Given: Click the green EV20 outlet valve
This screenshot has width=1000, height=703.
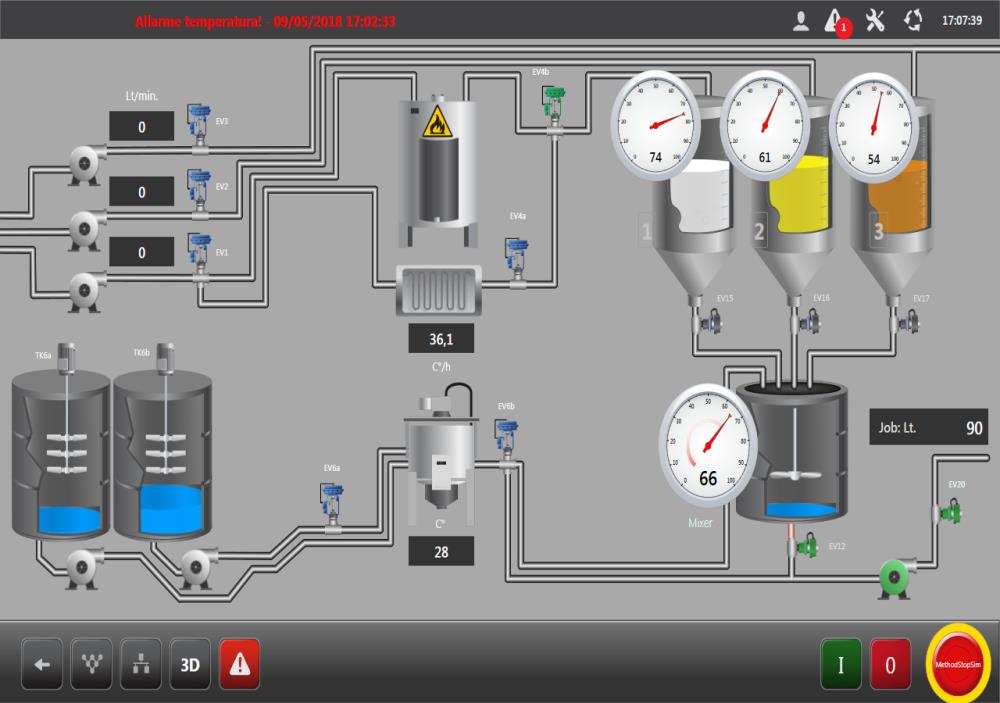Looking at the screenshot, I should 951,511.
